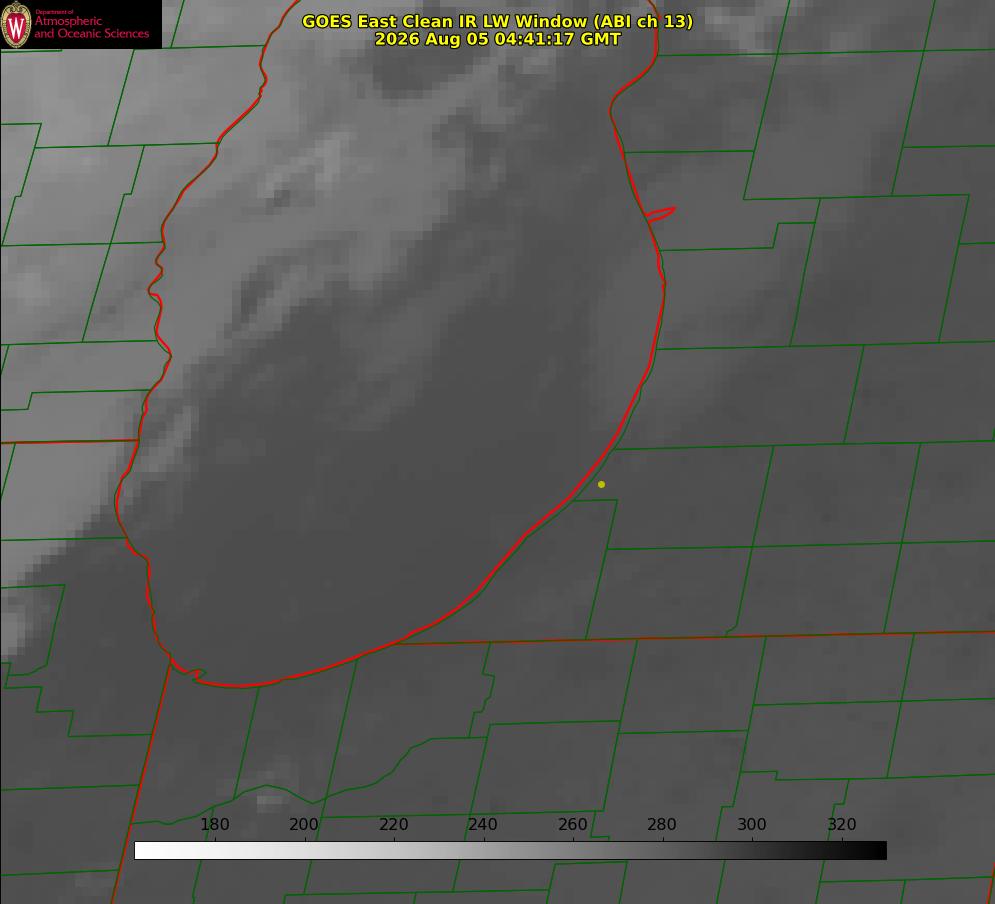
Task: Click the 280 label on the colorbar
Action: [662, 824]
